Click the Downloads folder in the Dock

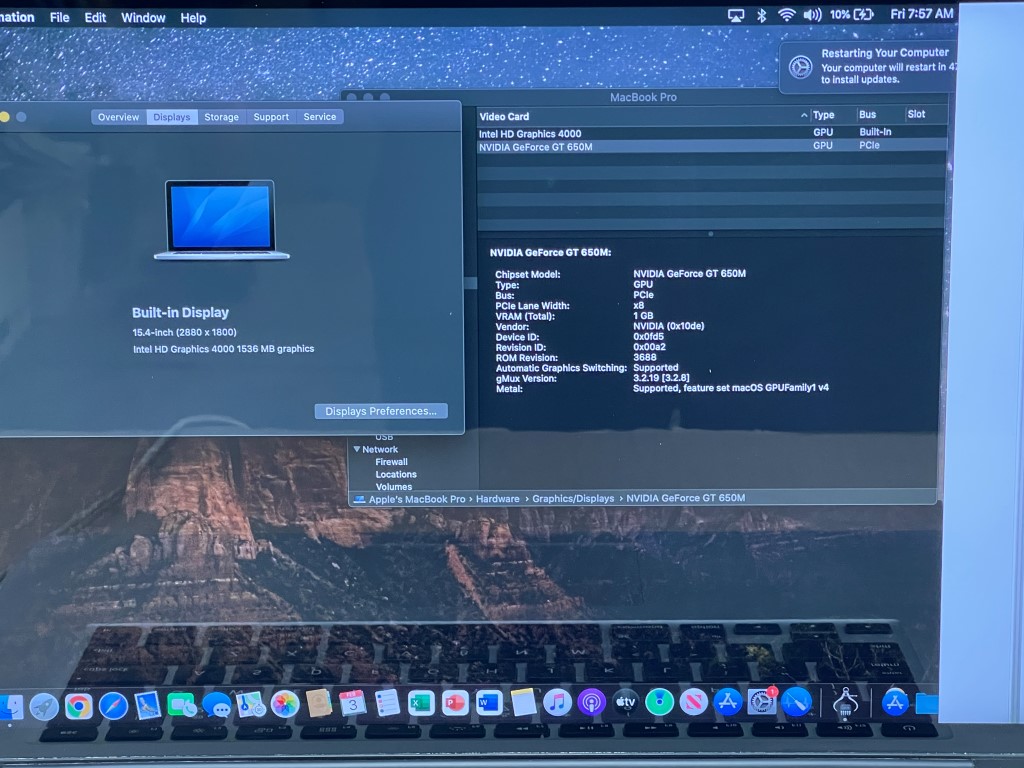point(927,703)
